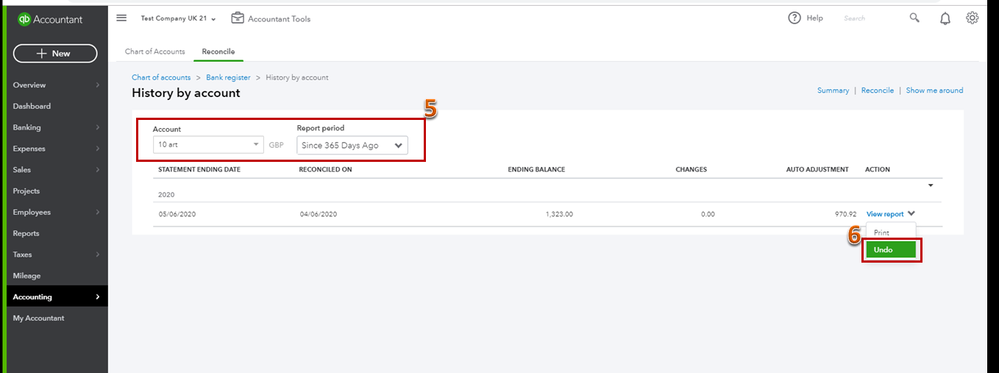Expand the Expenses sidebar chevron

point(97,149)
